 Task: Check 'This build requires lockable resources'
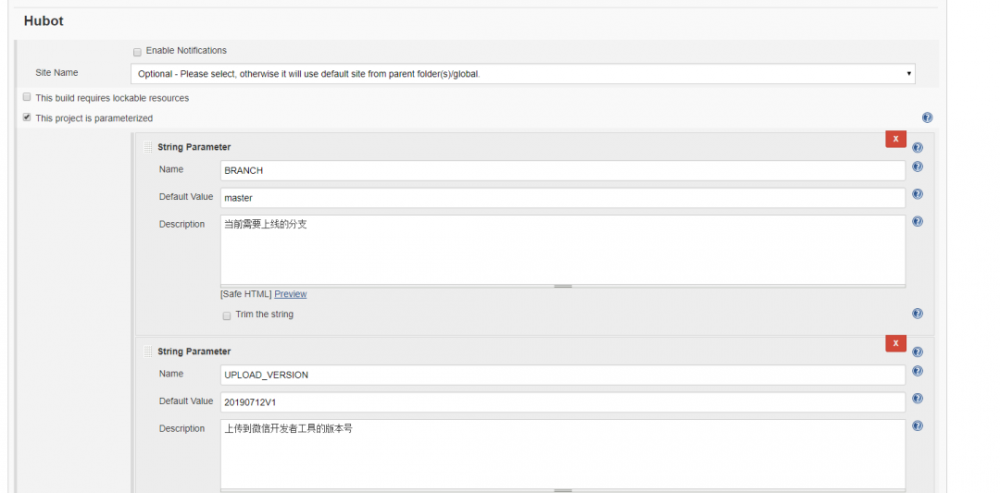coord(27,98)
